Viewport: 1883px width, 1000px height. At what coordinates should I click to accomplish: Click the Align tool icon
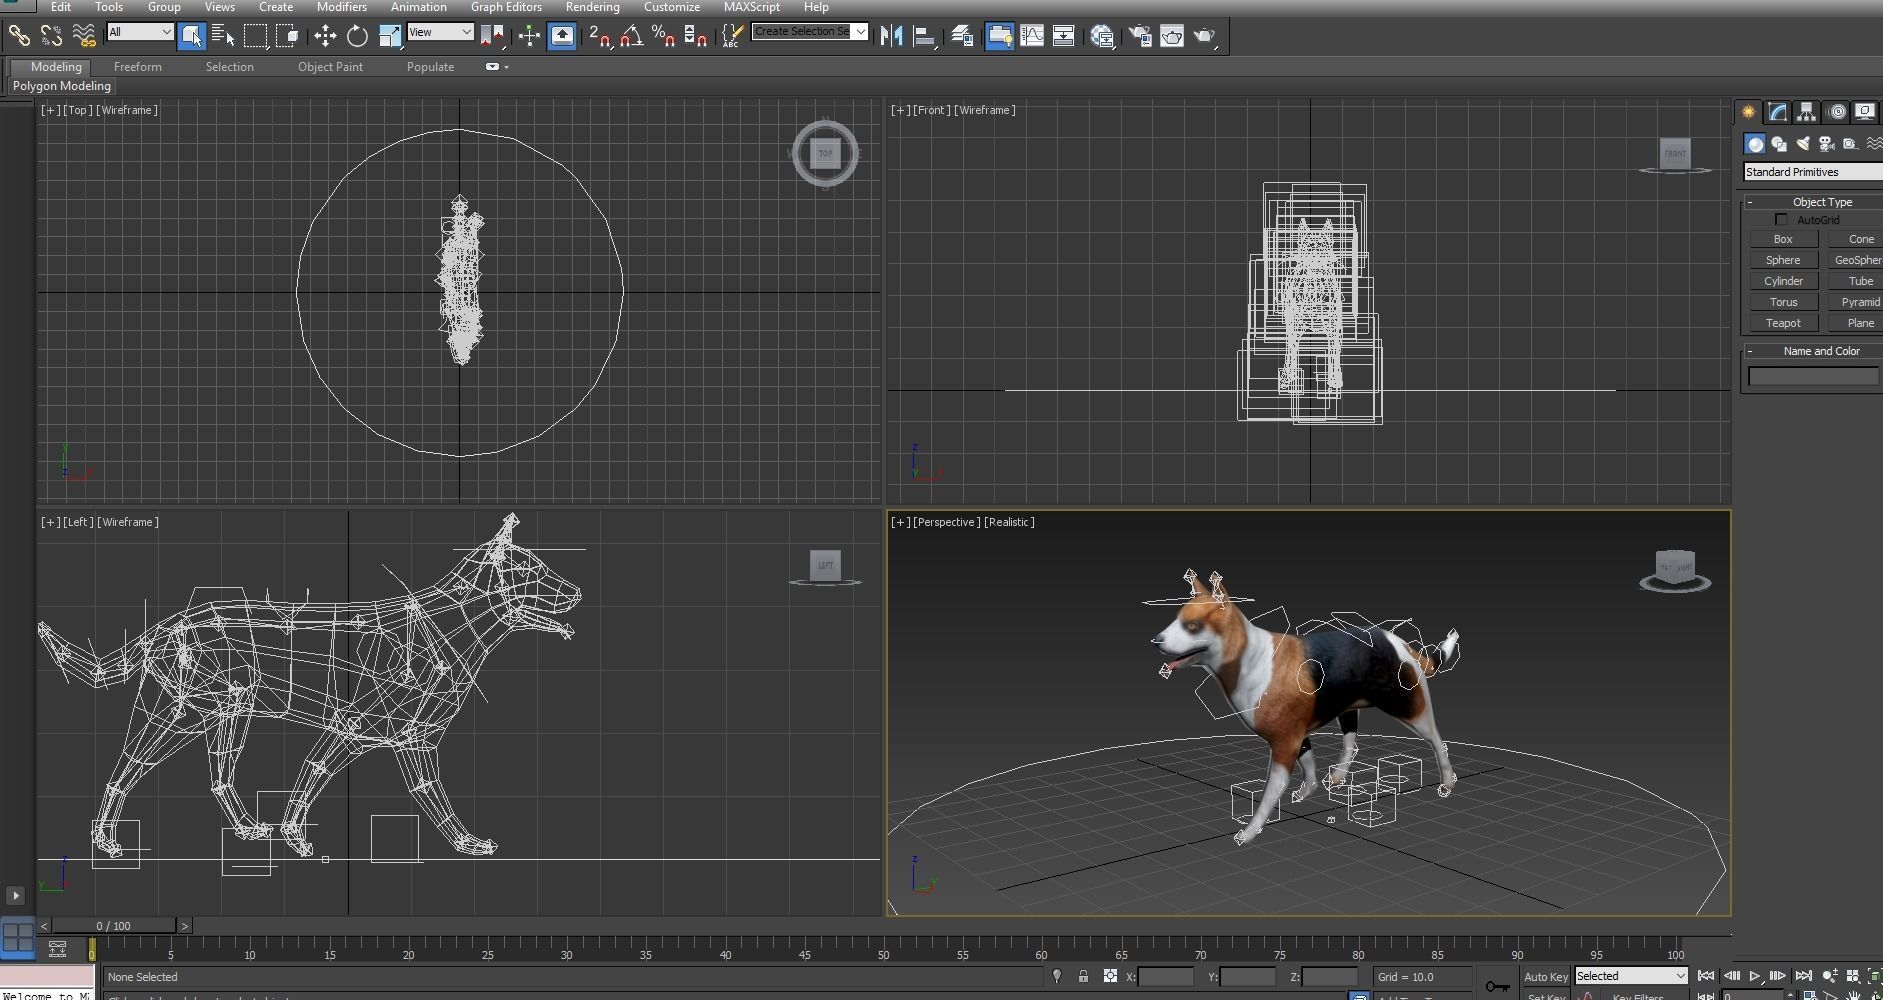click(925, 36)
